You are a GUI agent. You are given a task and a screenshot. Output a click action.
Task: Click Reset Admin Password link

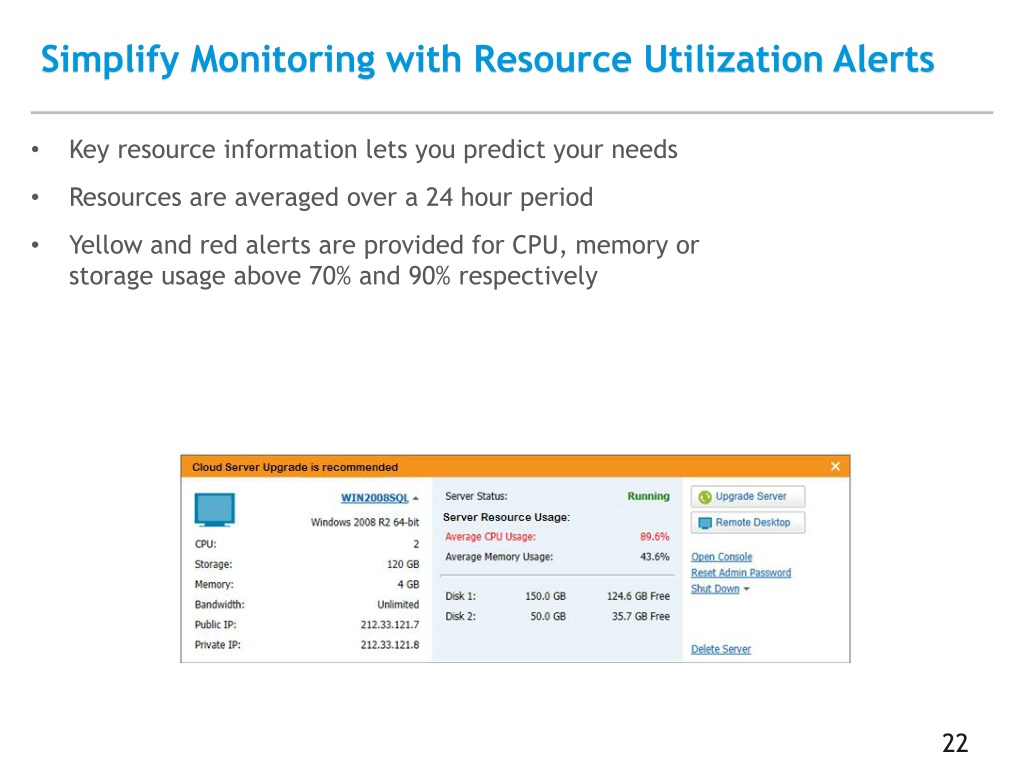click(x=740, y=573)
